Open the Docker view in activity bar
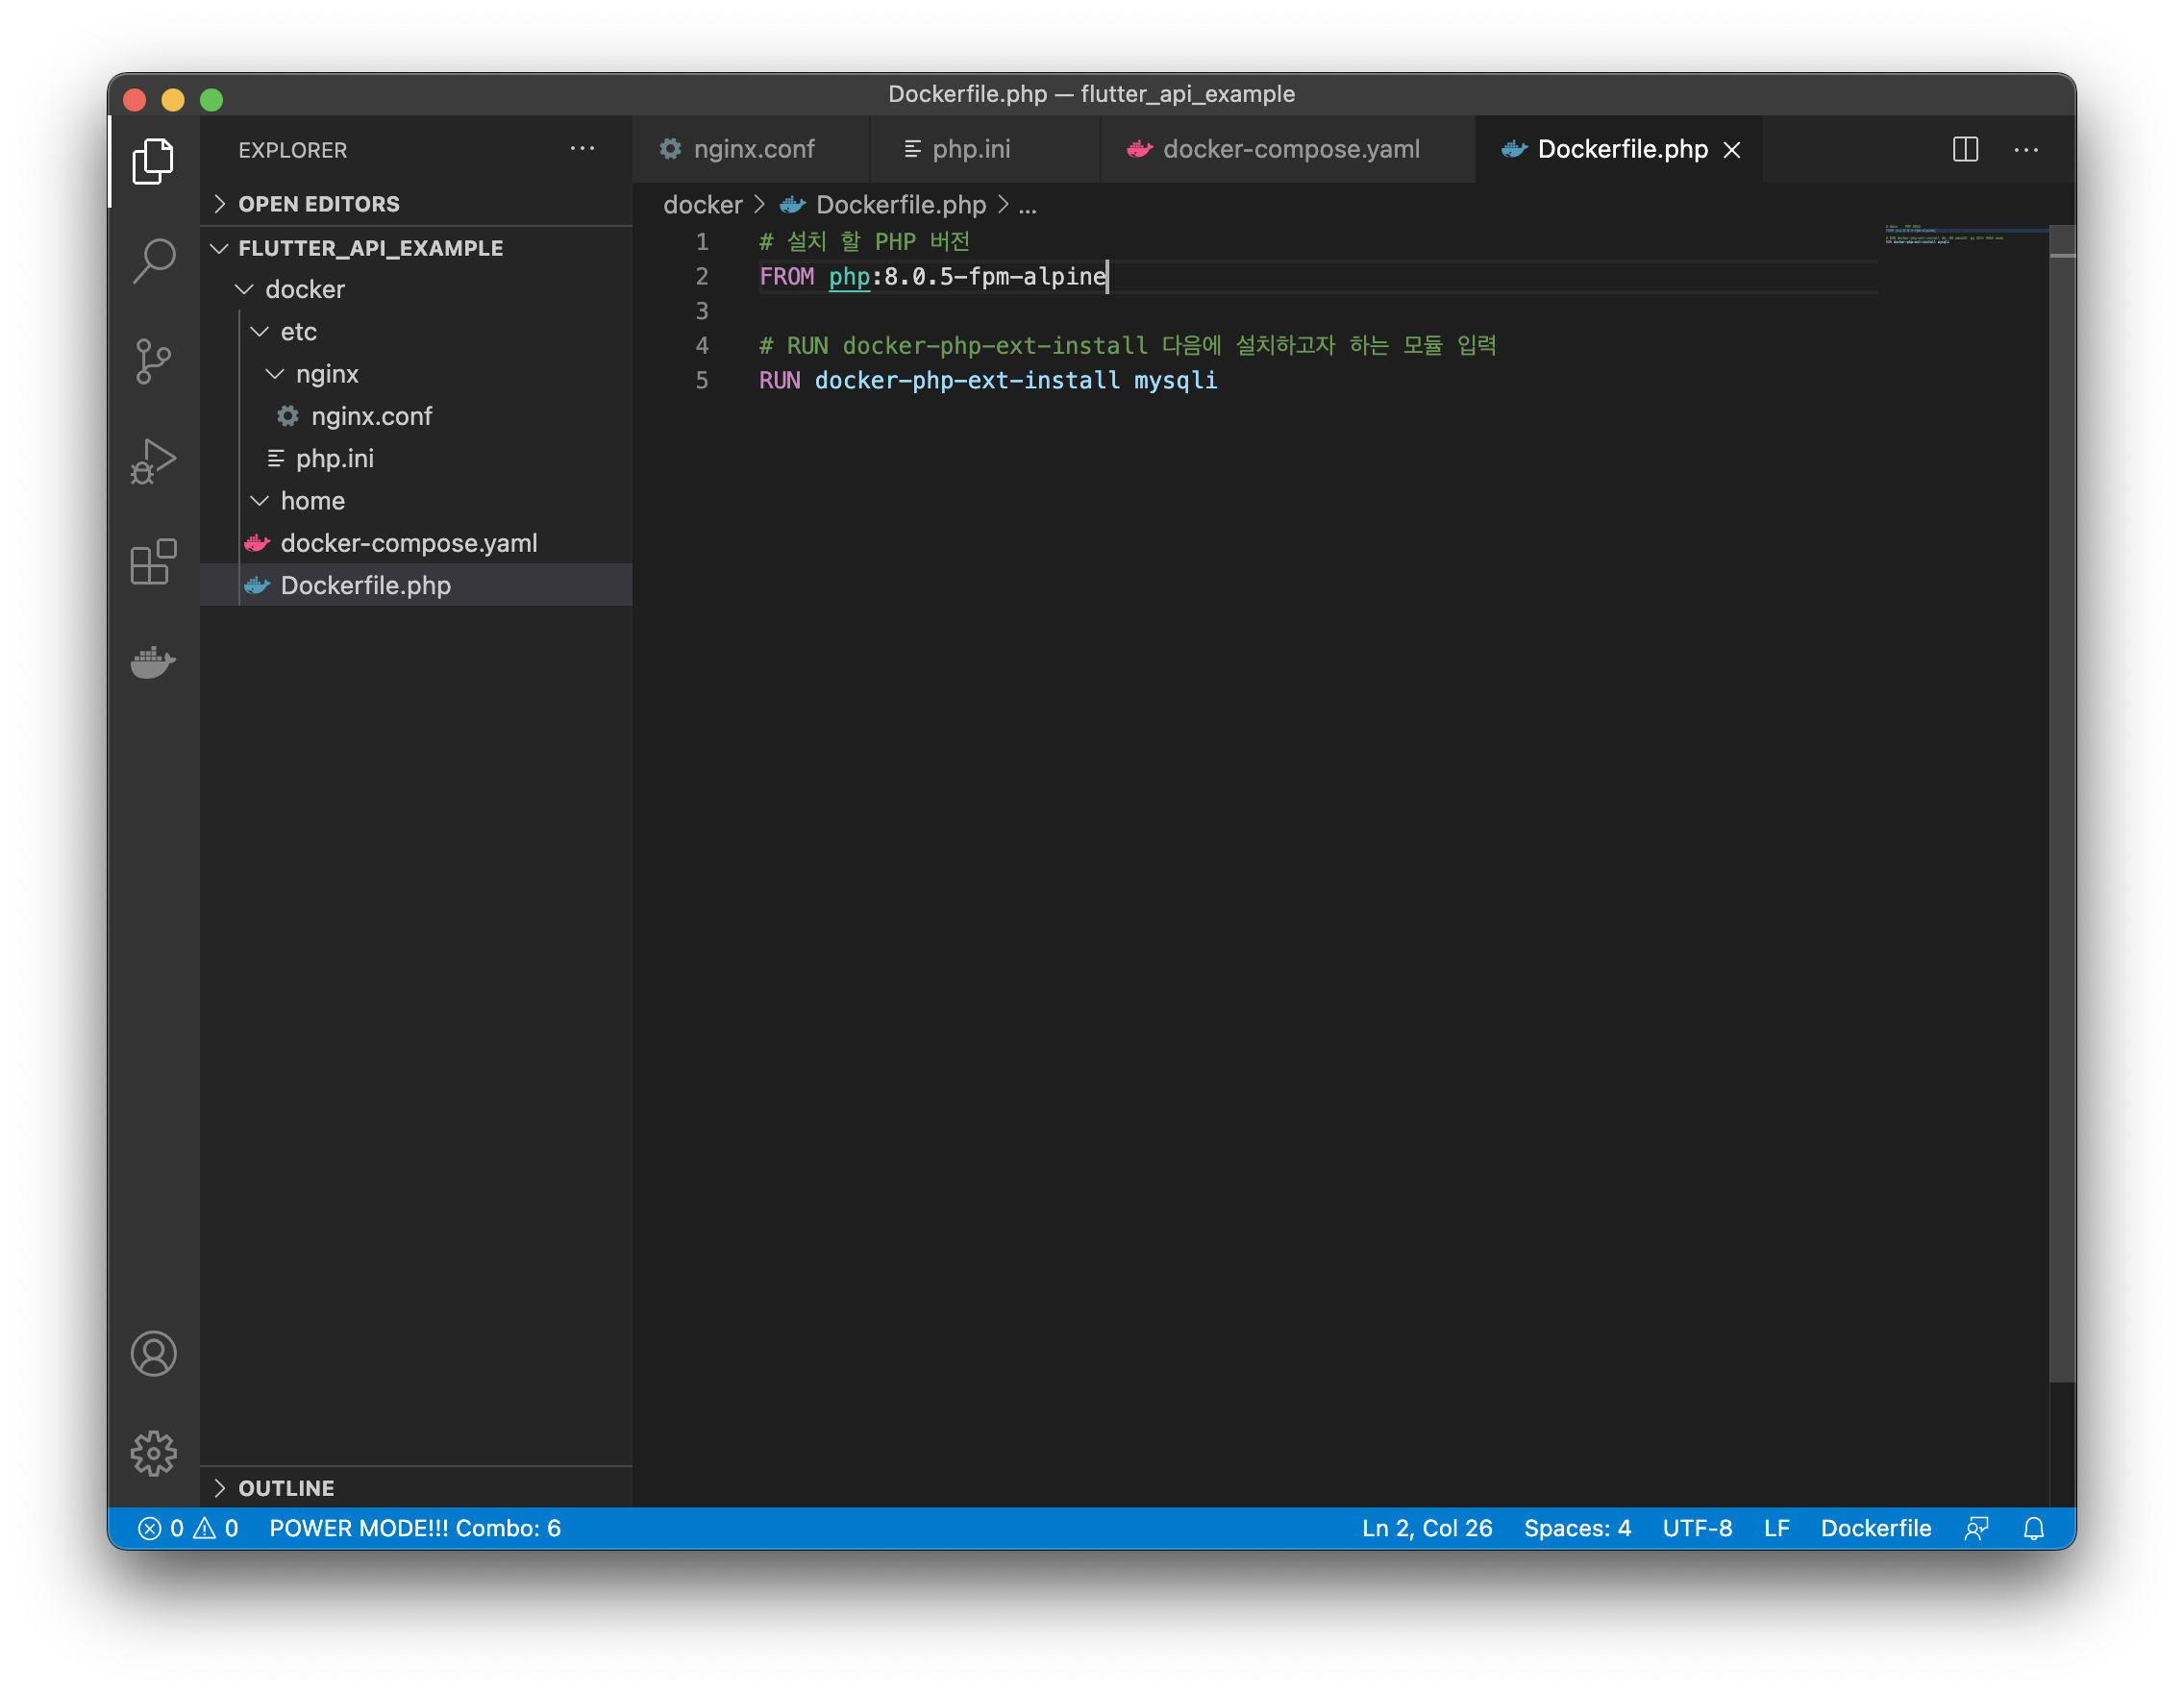The height and width of the screenshot is (1692, 2184). pyautogui.click(x=153, y=661)
